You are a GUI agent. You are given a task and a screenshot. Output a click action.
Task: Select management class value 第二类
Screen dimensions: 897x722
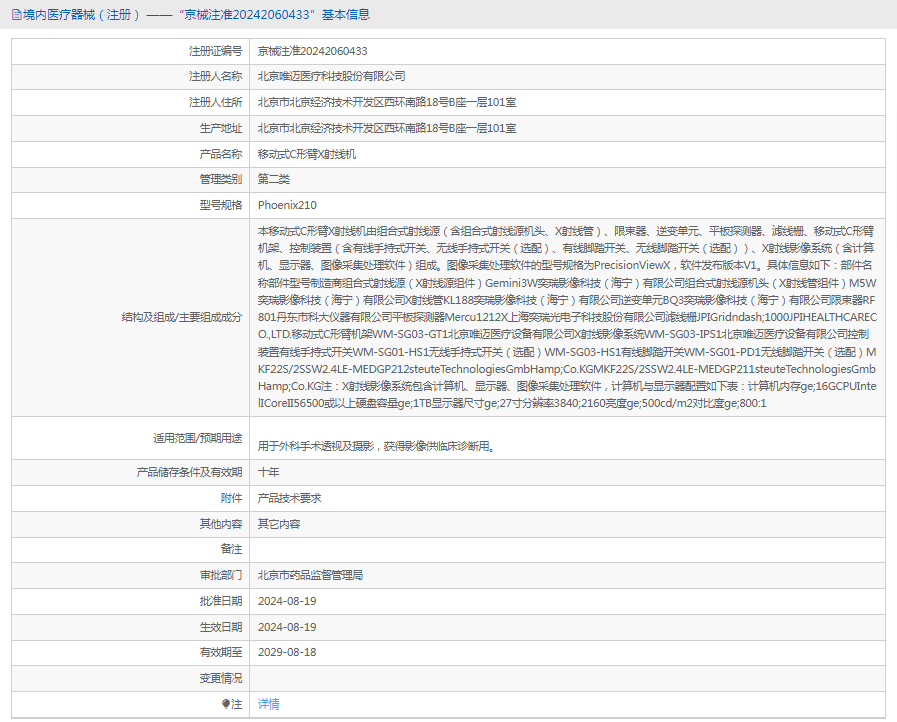pos(273,180)
